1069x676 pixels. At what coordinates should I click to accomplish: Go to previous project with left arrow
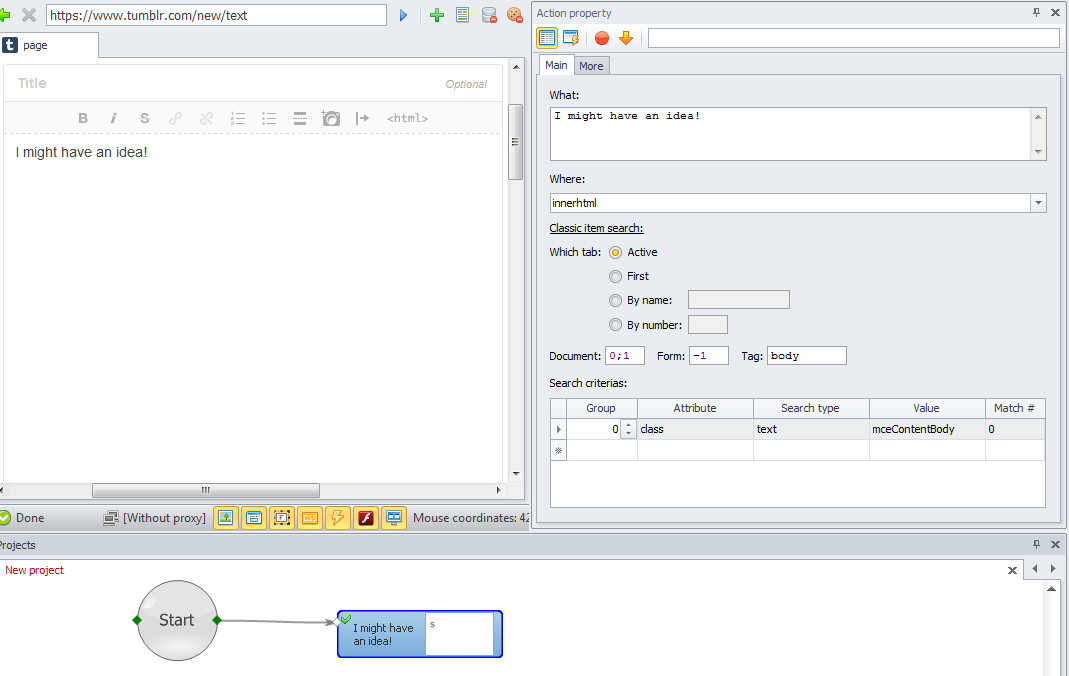(1035, 569)
